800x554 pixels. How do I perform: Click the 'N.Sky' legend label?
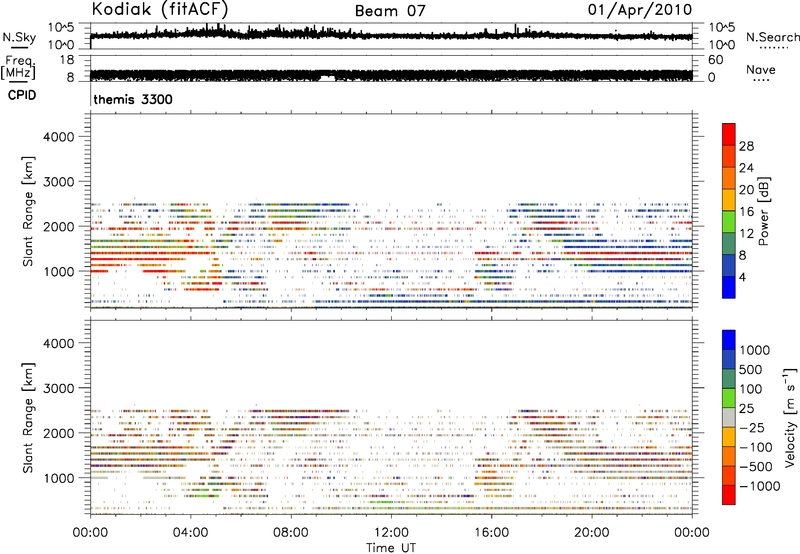pos(19,37)
